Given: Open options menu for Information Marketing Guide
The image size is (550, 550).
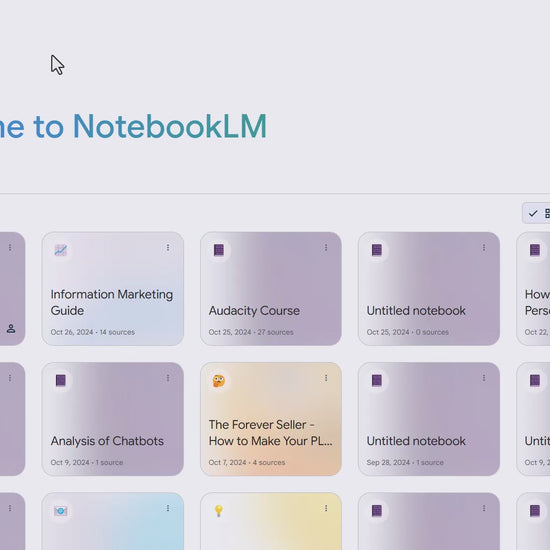Looking at the screenshot, I should click(168, 248).
